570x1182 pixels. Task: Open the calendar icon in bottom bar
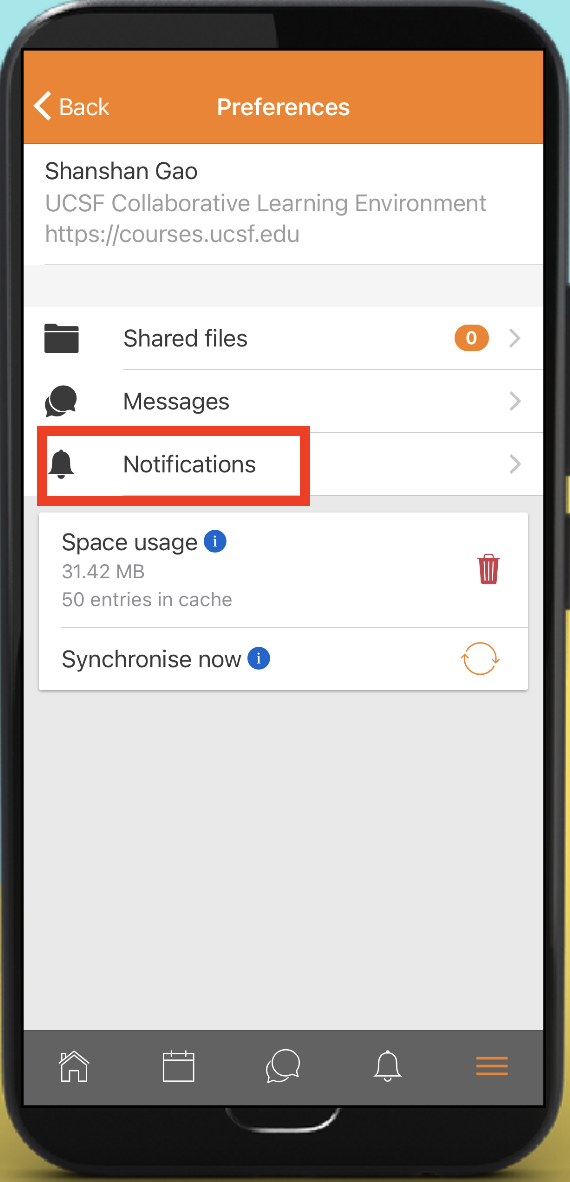coord(179,1066)
